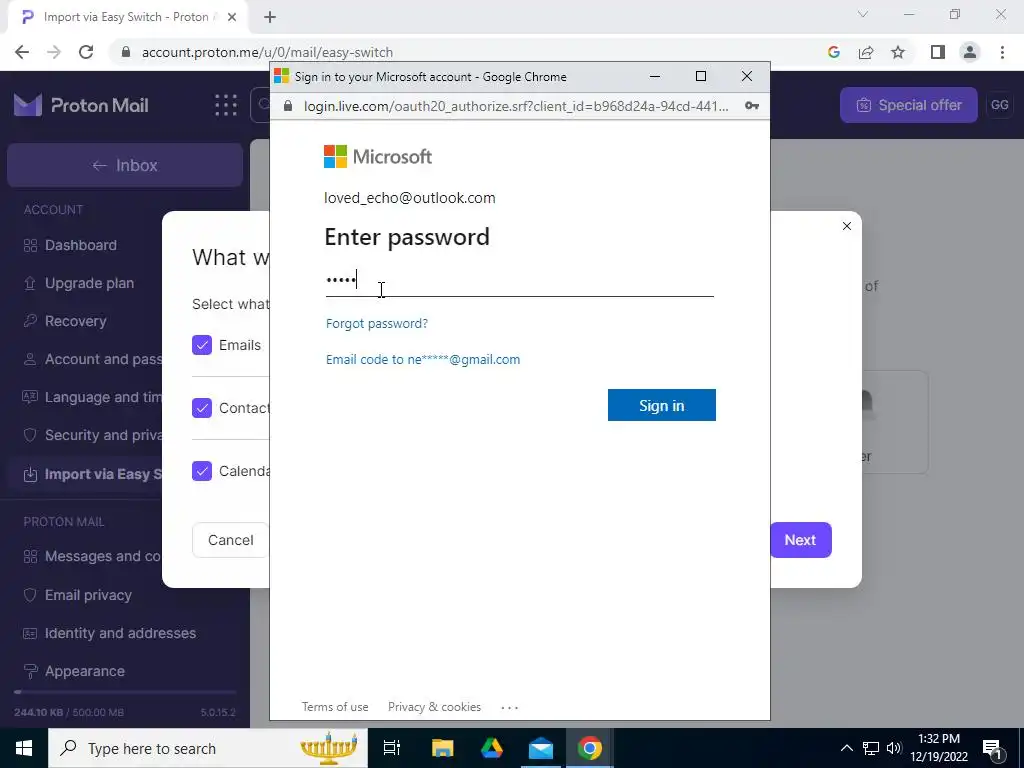Uncheck the Emails checkbox

tap(202, 345)
